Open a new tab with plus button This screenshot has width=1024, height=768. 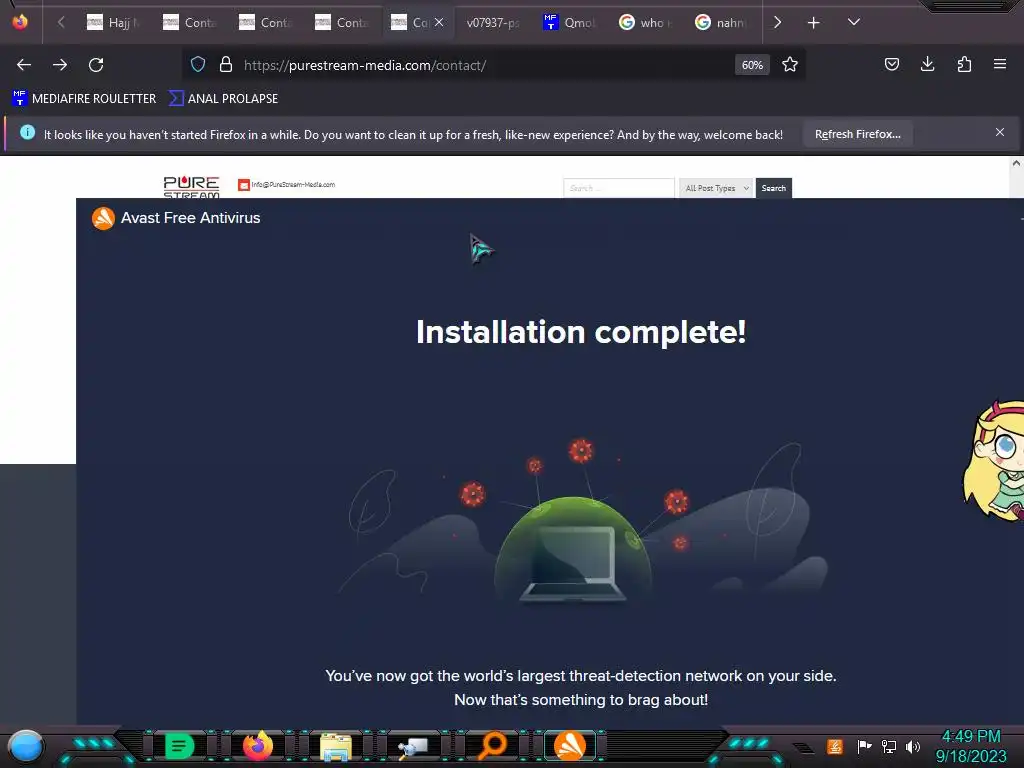(814, 23)
